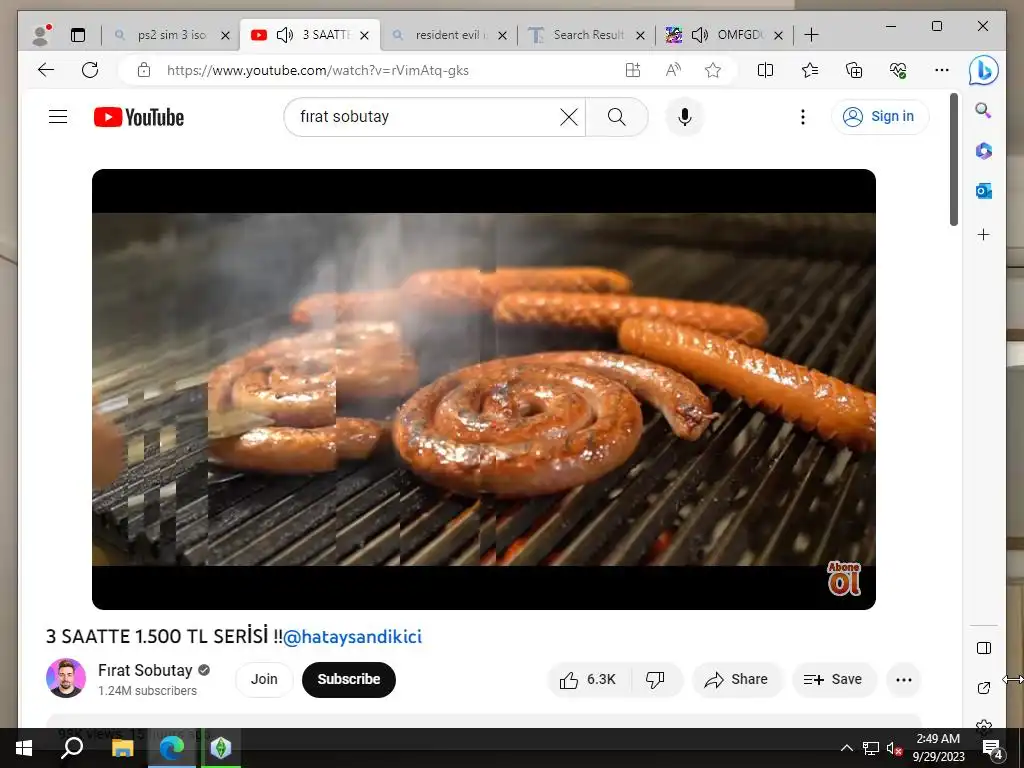Open the apps available icon in address bar
Screen dimensions: 1024x768
click(632, 70)
